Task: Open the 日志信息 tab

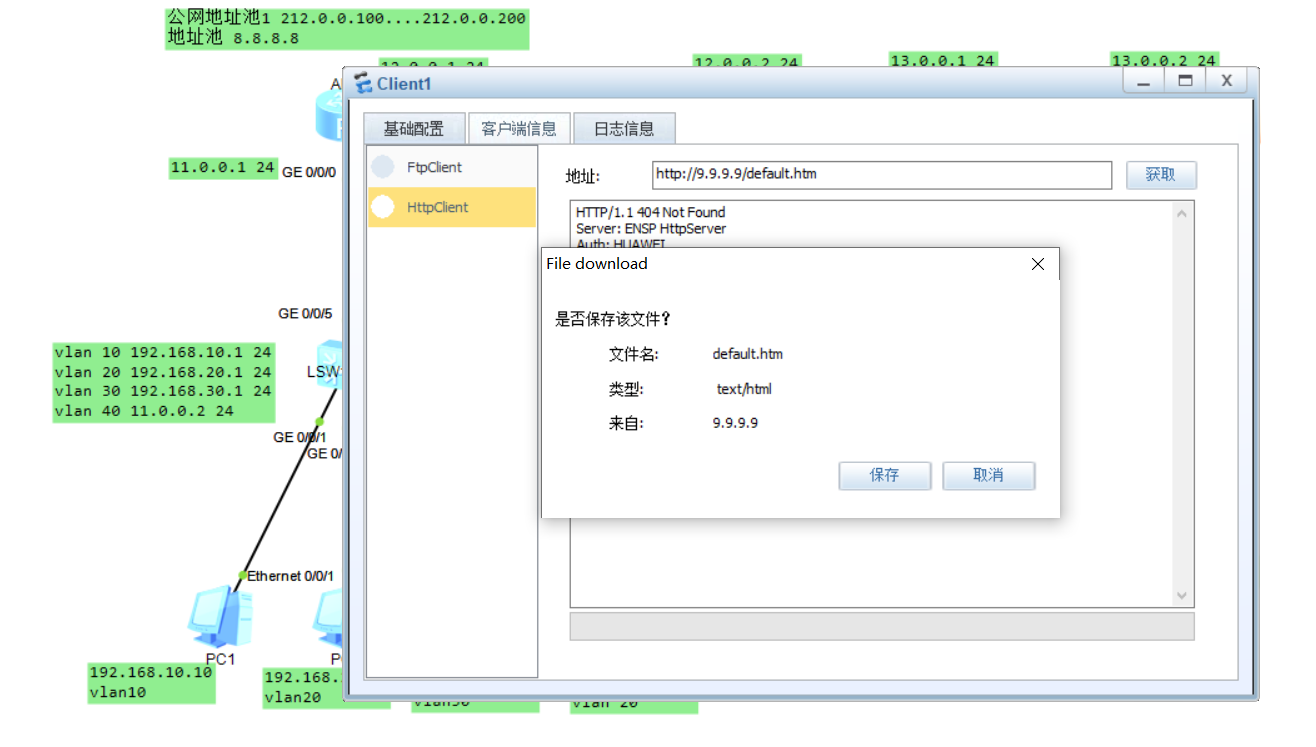Action: coord(624,129)
